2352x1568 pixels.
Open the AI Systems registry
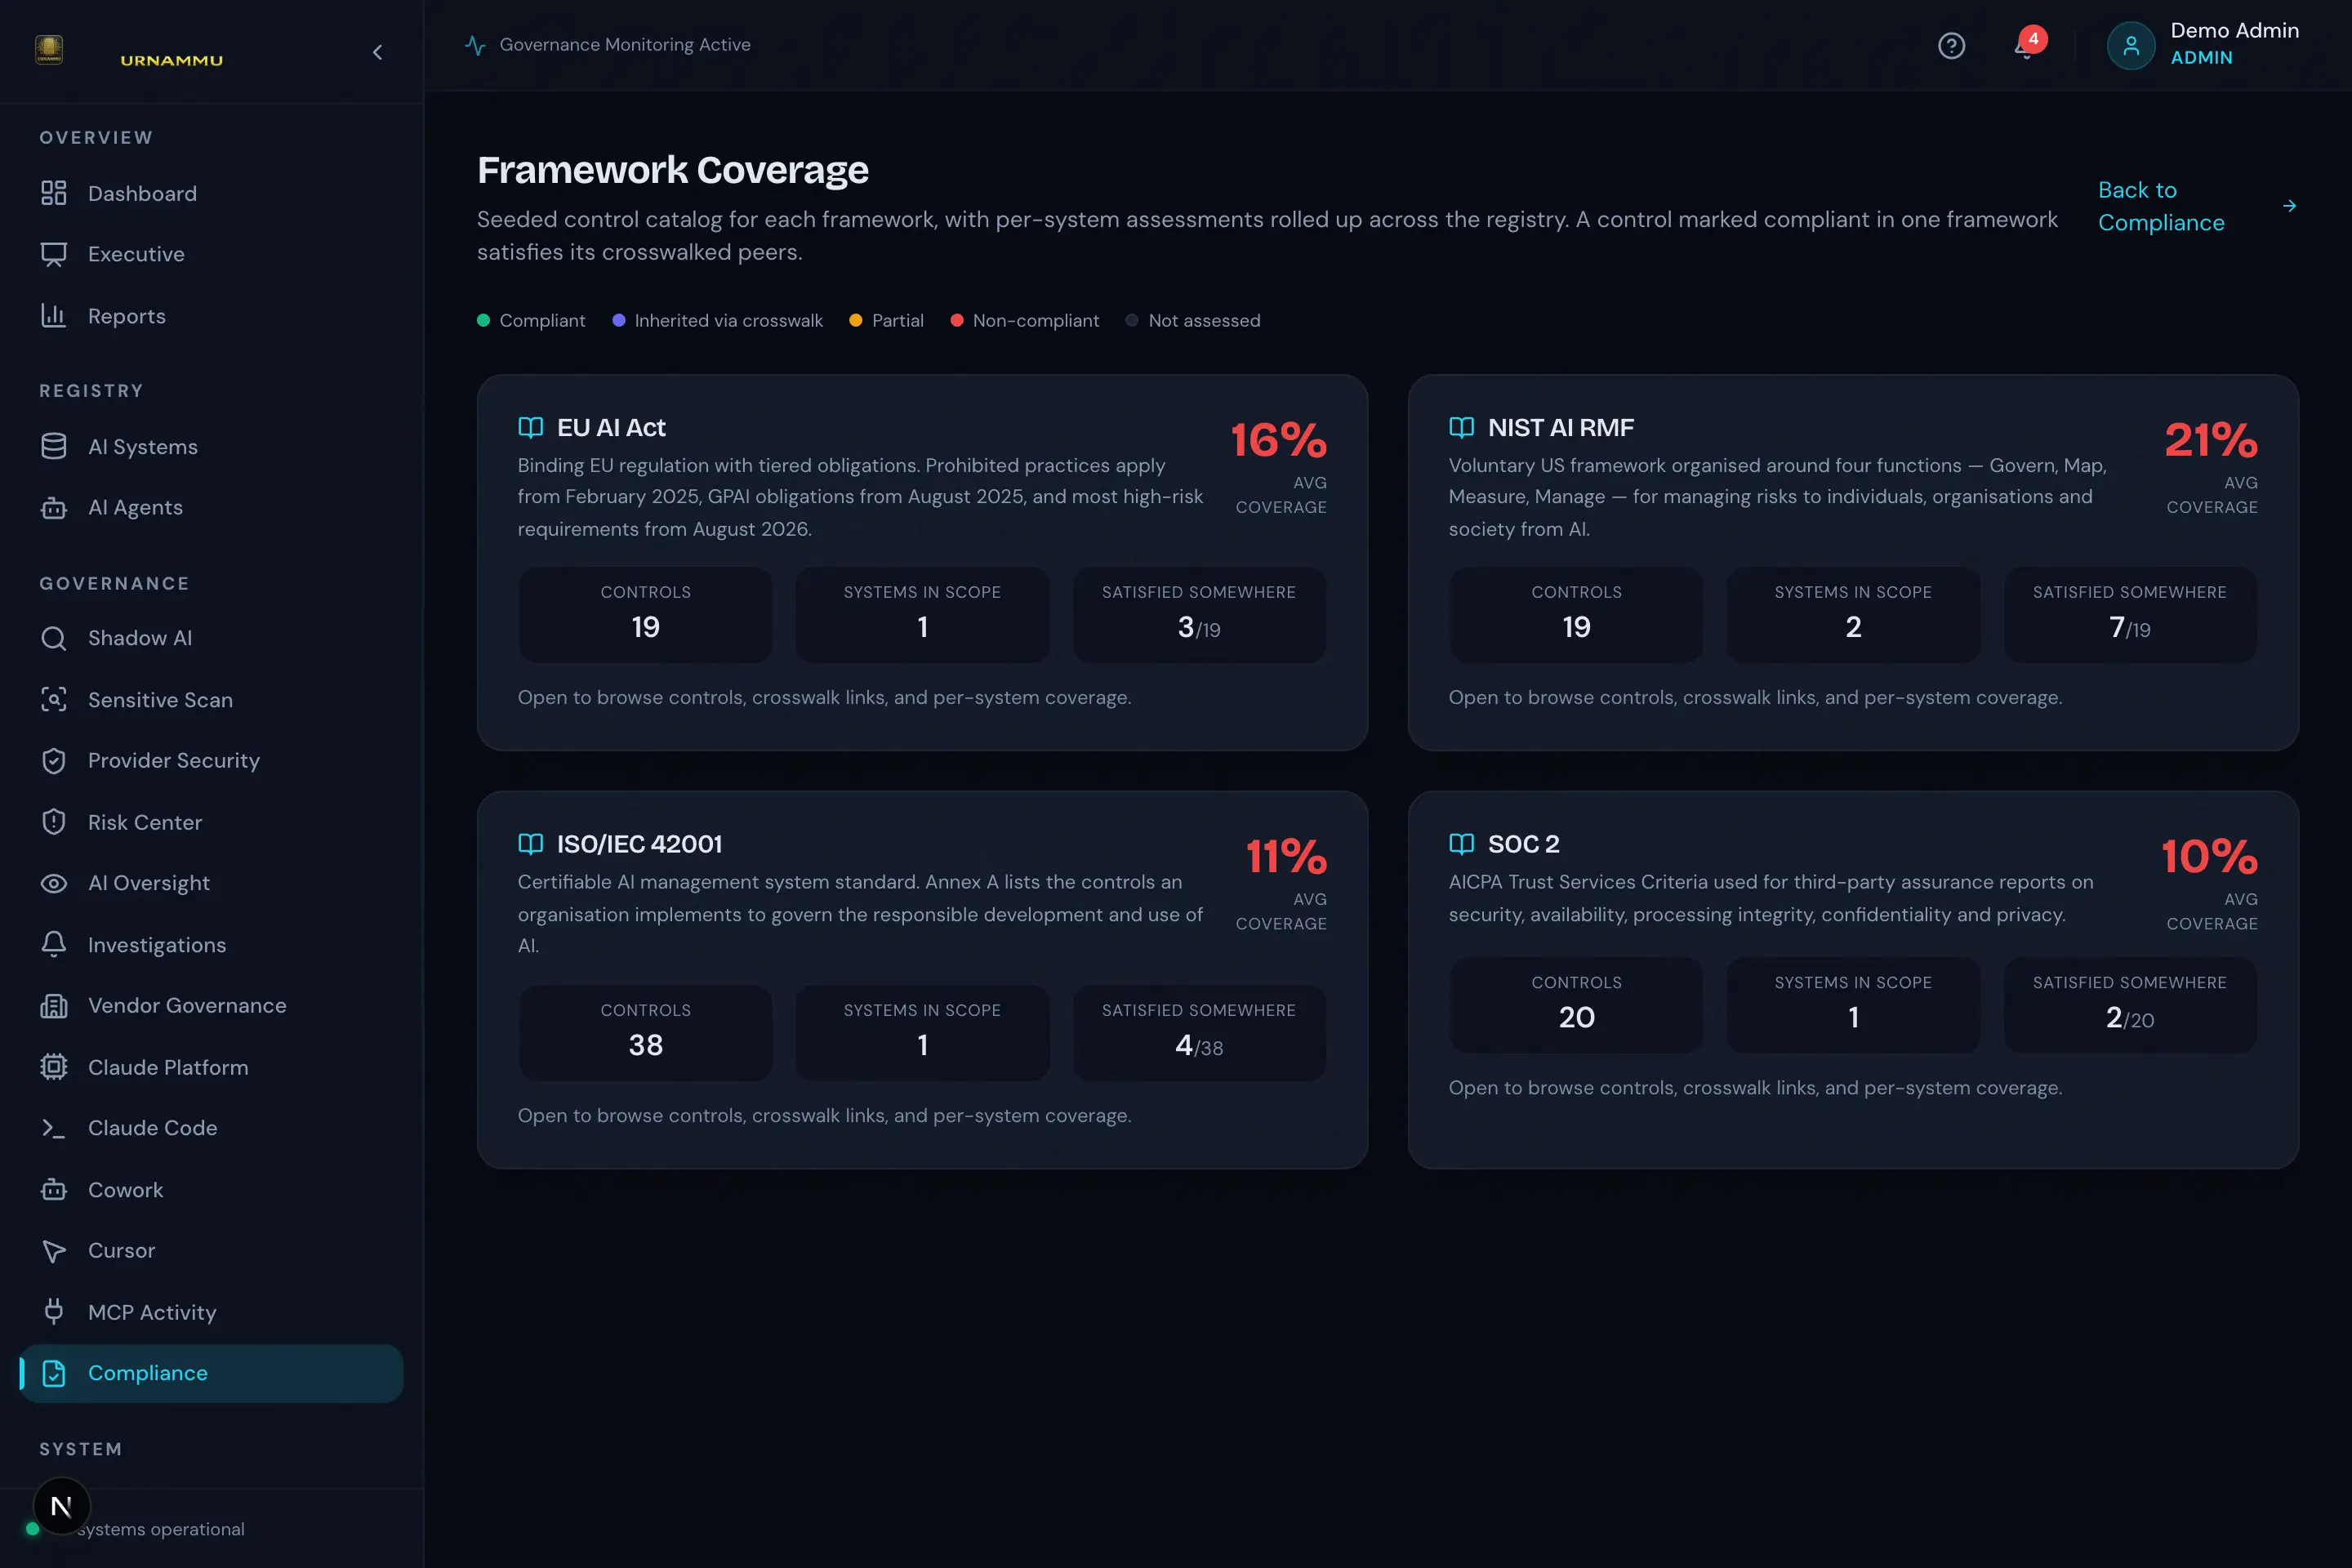[x=211, y=446]
